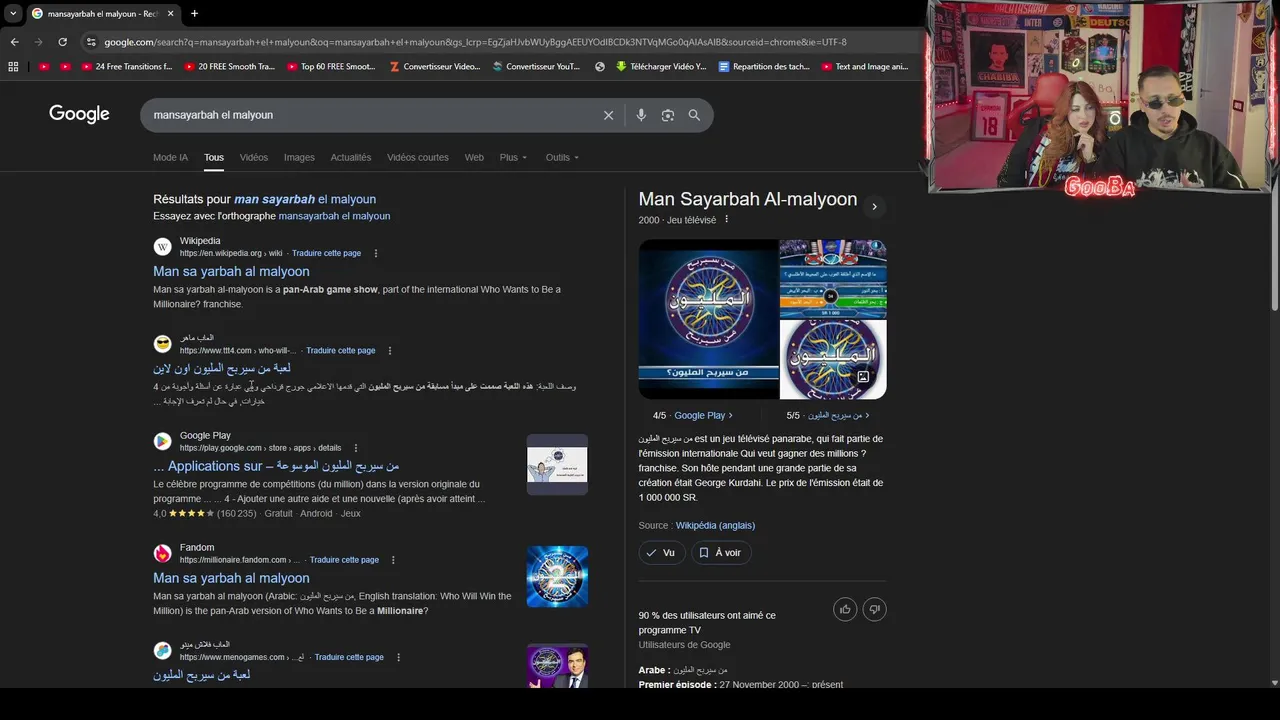
Task: Click the Google logo
Action: 79,114
